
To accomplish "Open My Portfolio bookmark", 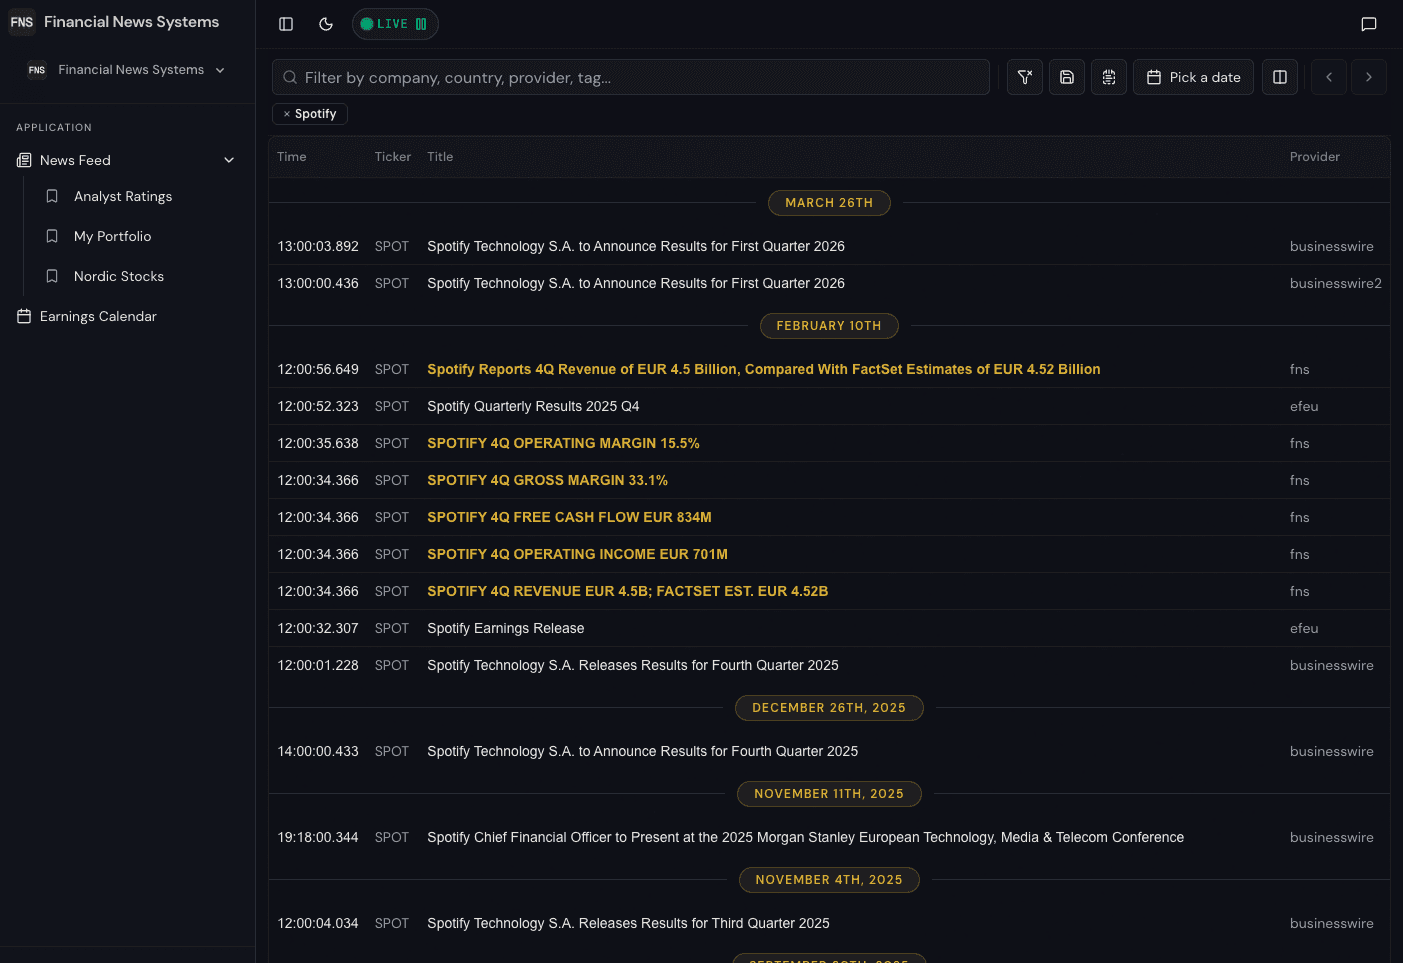I will pos(113,236).
